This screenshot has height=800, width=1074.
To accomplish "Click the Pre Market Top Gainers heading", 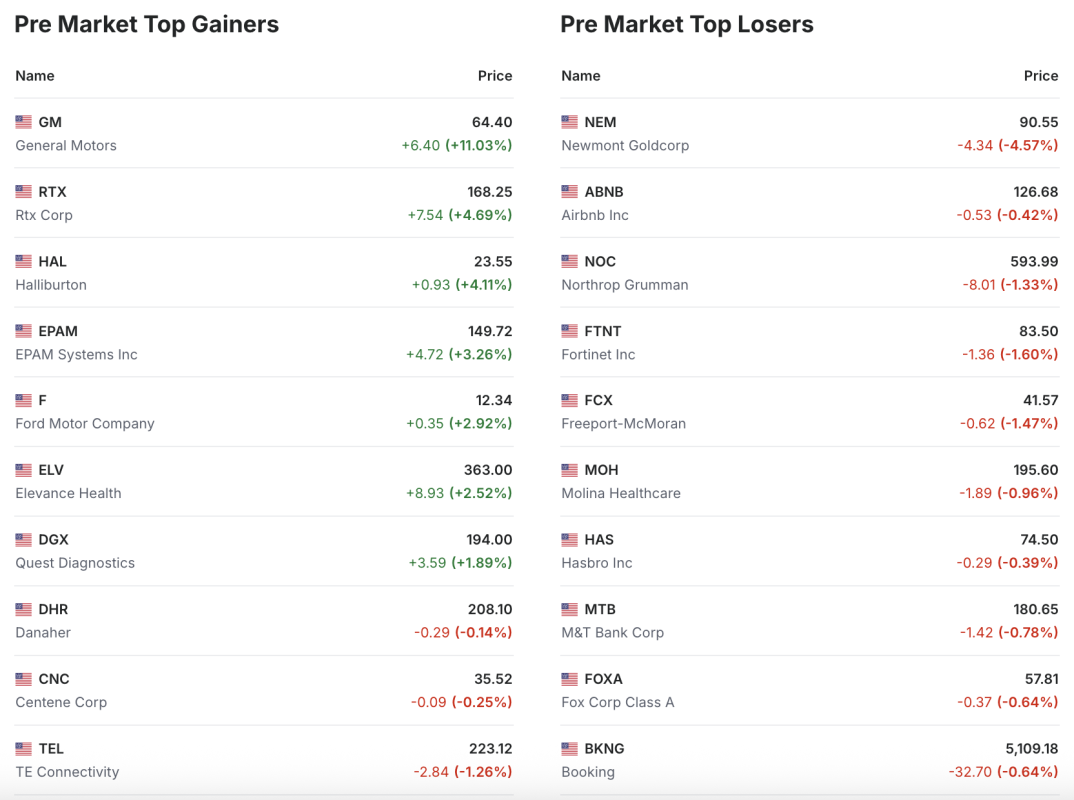I will [147, 25].
